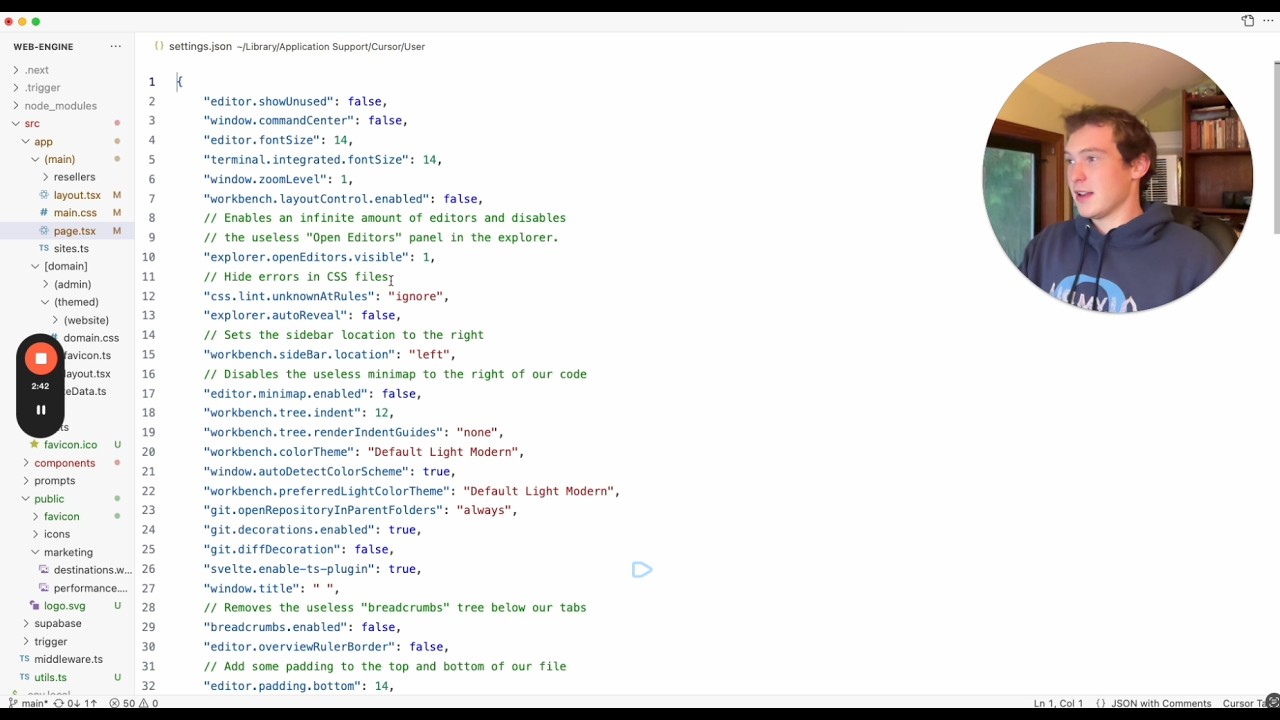Open the editor more actions ellipsis
The image size is (1280, 720).
click(x=1268, y=21)
